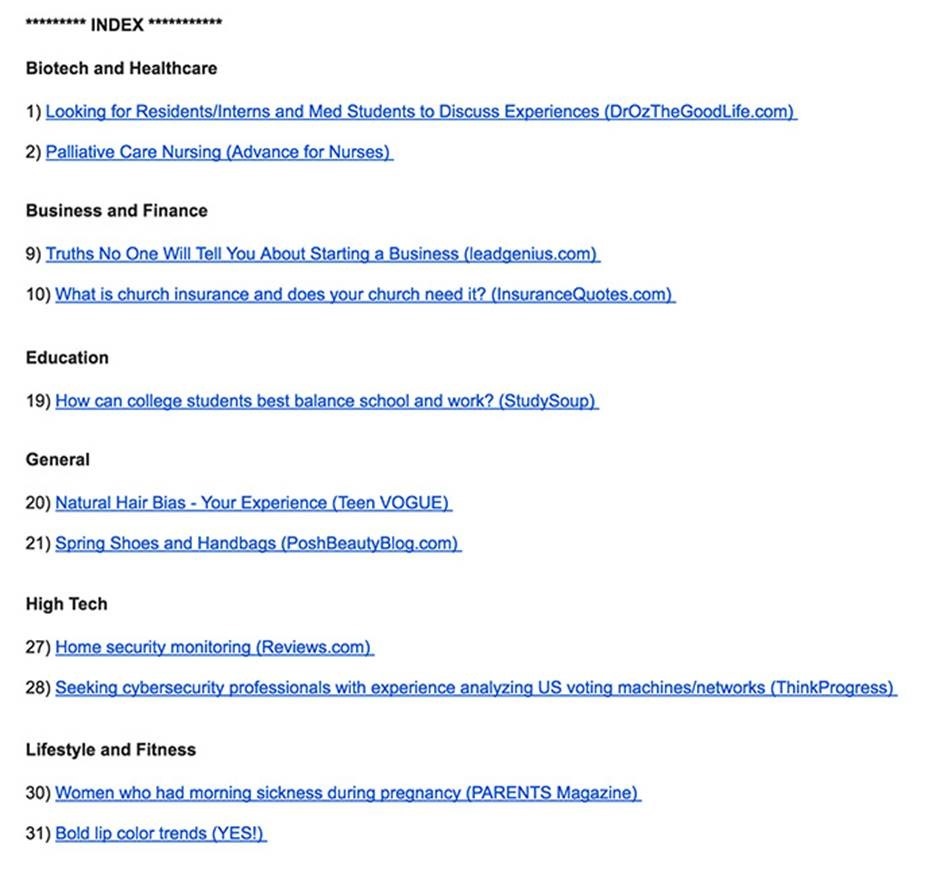Click the General section heading
Image resolution: width=936 pixels, height=875 pixels.
pyautogui.click(x=57, y=460)
